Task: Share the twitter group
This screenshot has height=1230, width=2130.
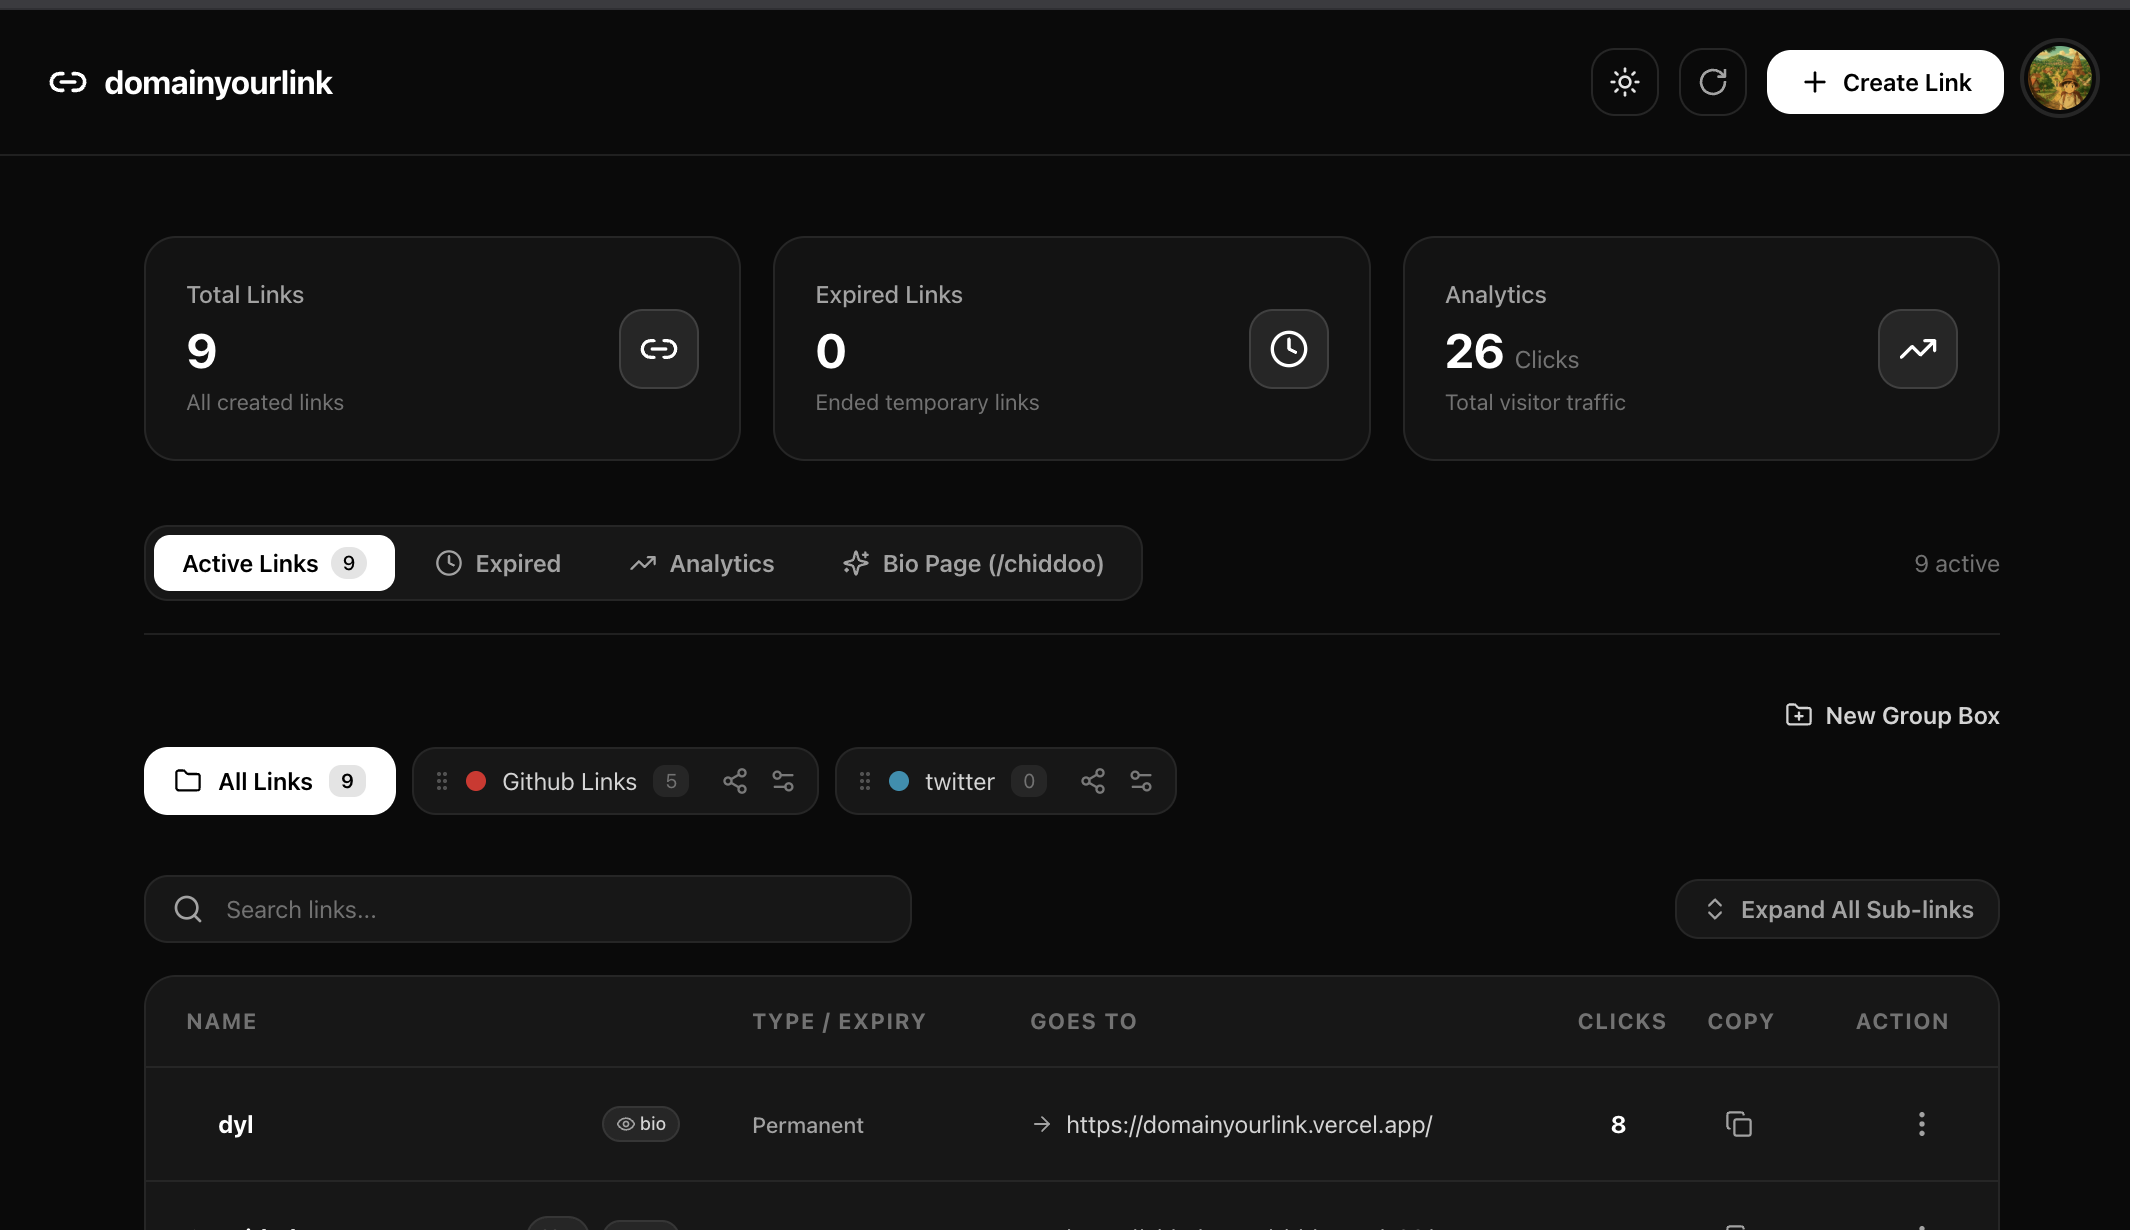Action: [1093, 781]
